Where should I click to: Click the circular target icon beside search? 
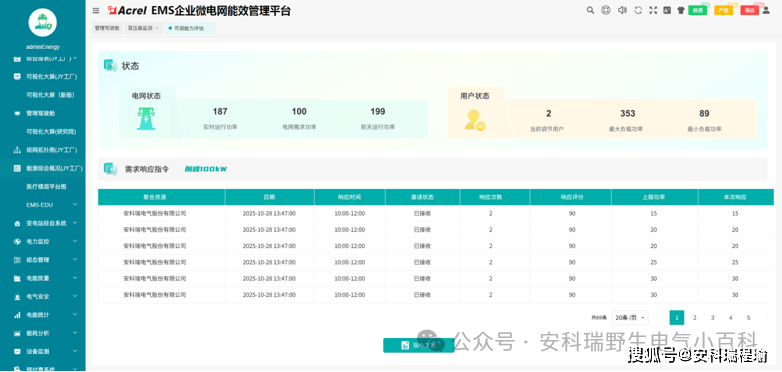click(606, 10)
